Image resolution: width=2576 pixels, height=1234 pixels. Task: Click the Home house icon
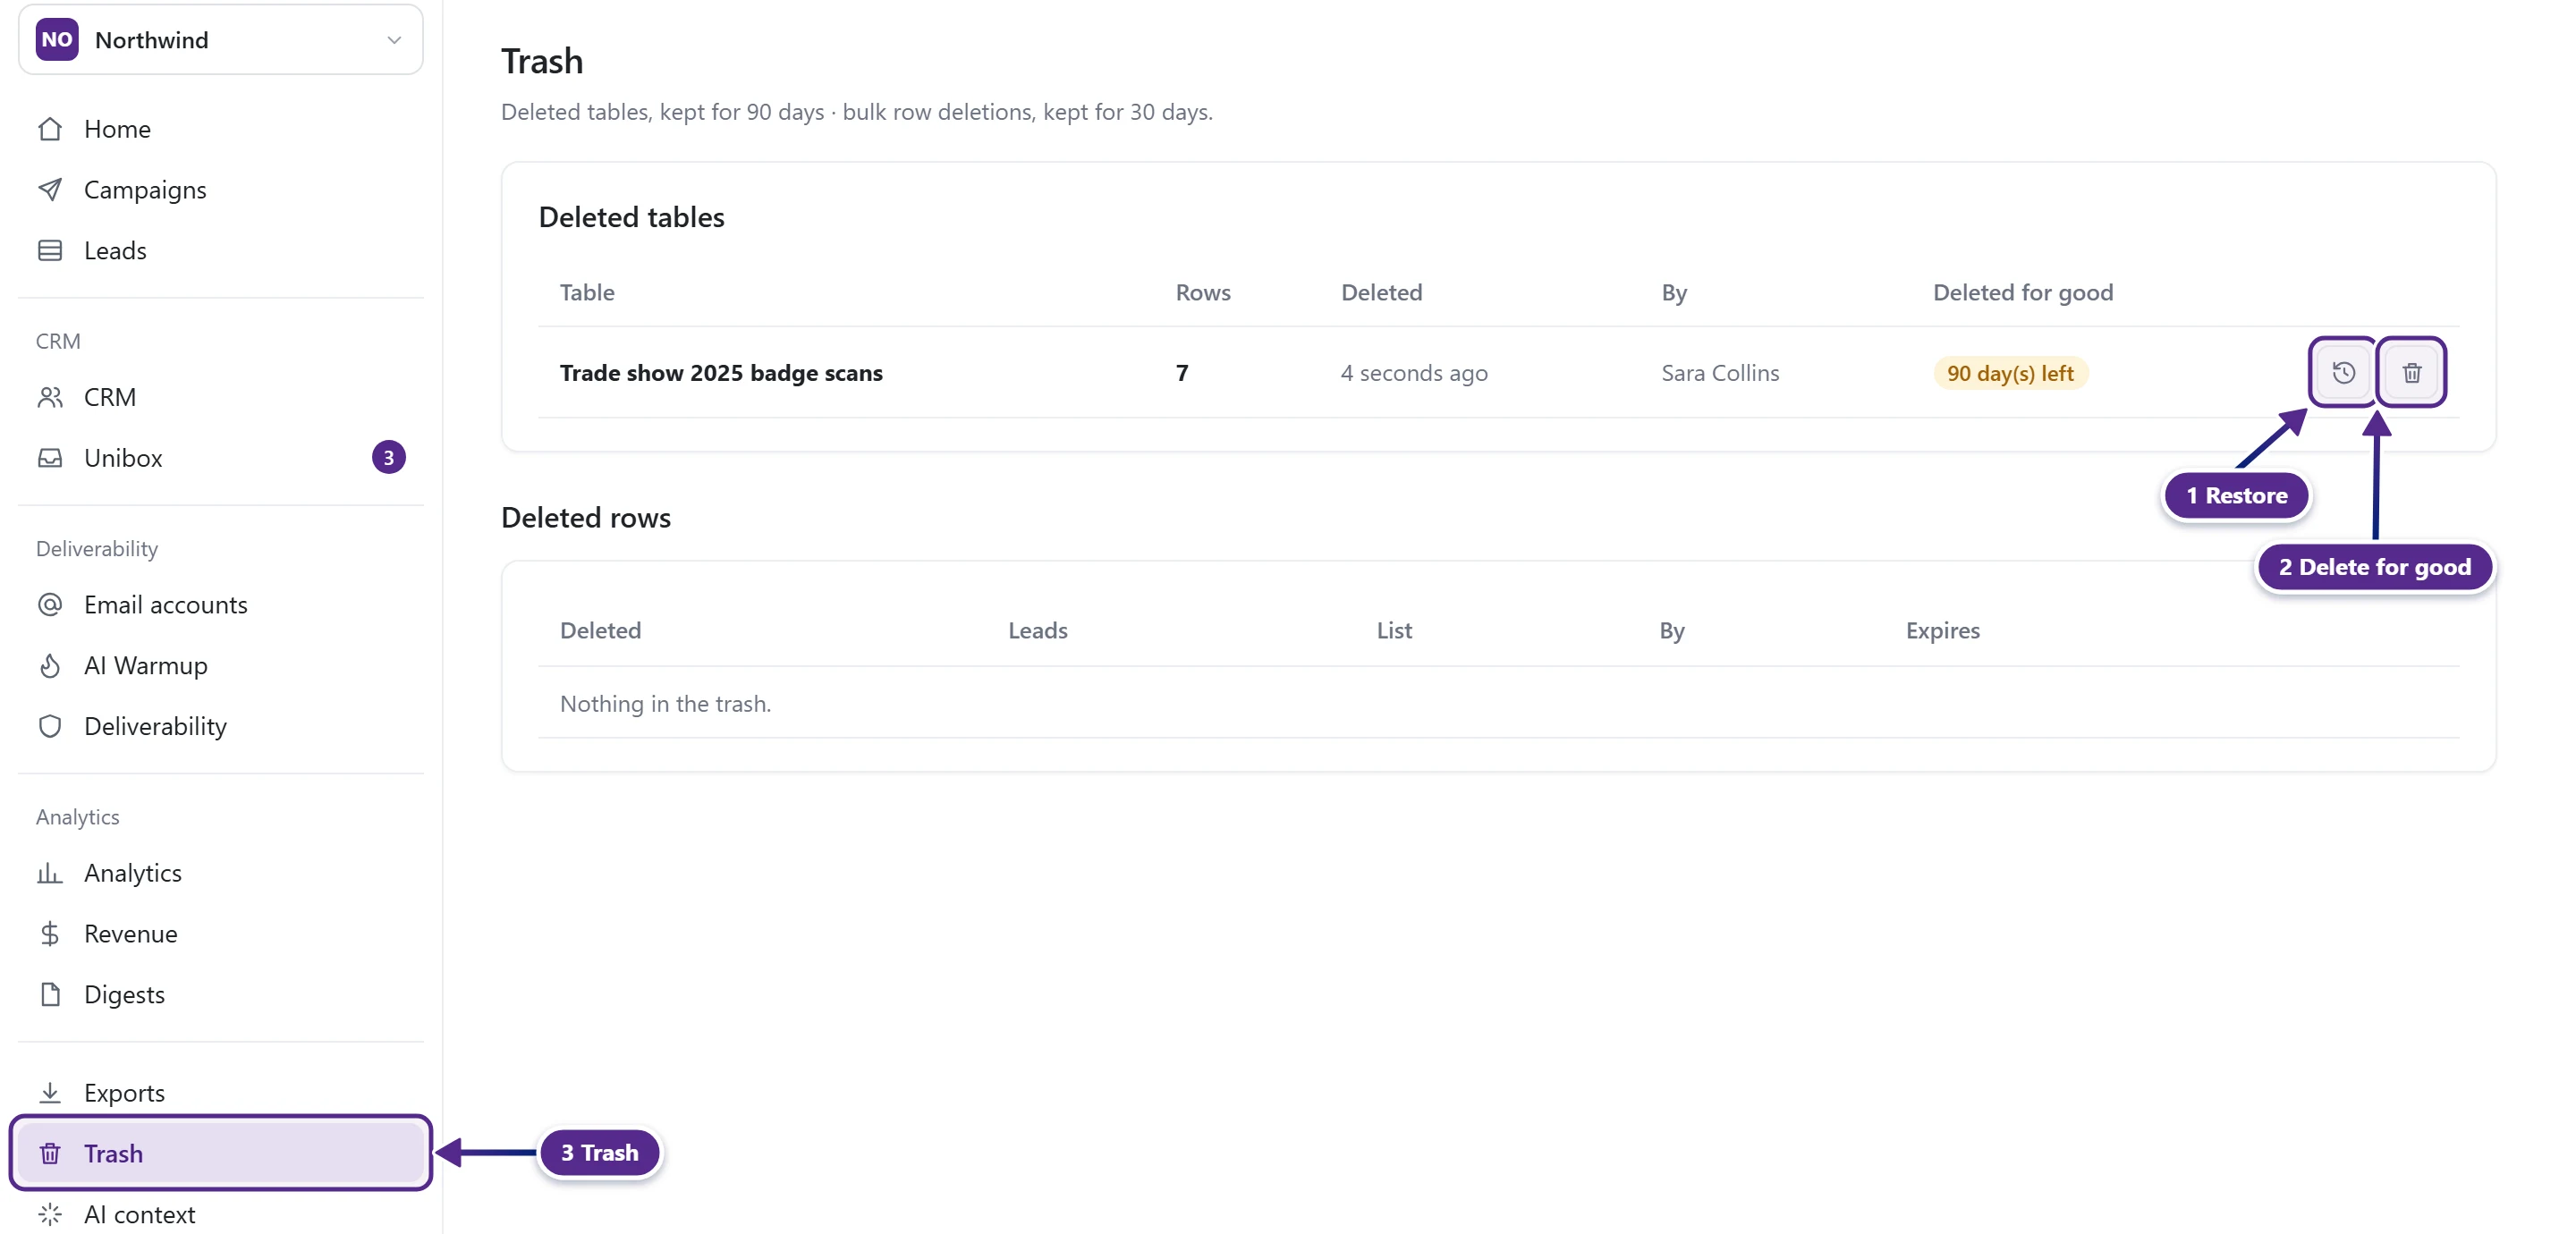click(x=50, y=129)
